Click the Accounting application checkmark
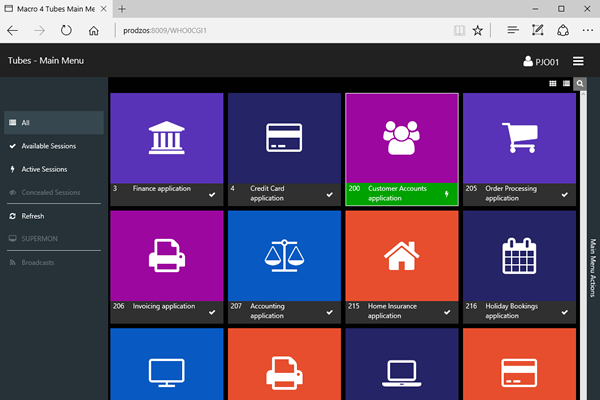Screen dimensions: 600x400 [329, 312]
